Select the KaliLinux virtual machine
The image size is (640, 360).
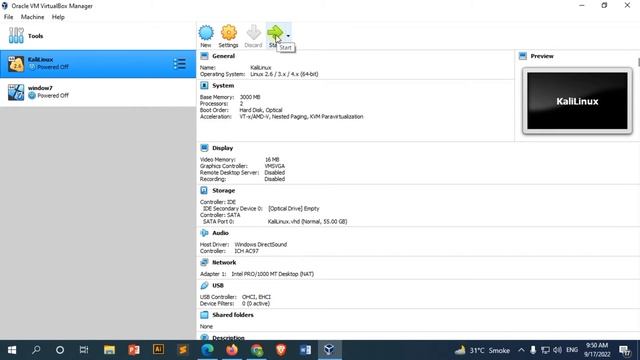[x=98, y=64]
